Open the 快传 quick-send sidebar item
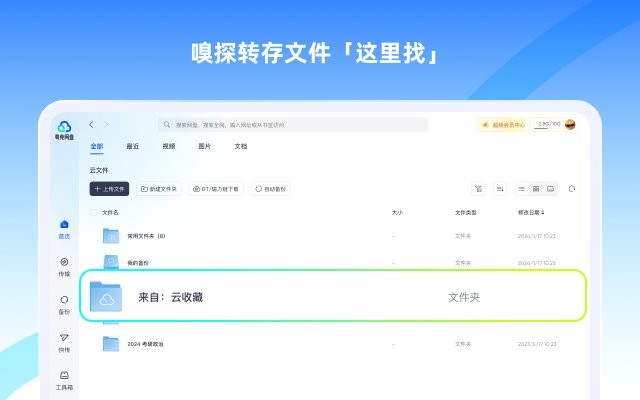Screen dimensions: 640x400 (64, 343)
